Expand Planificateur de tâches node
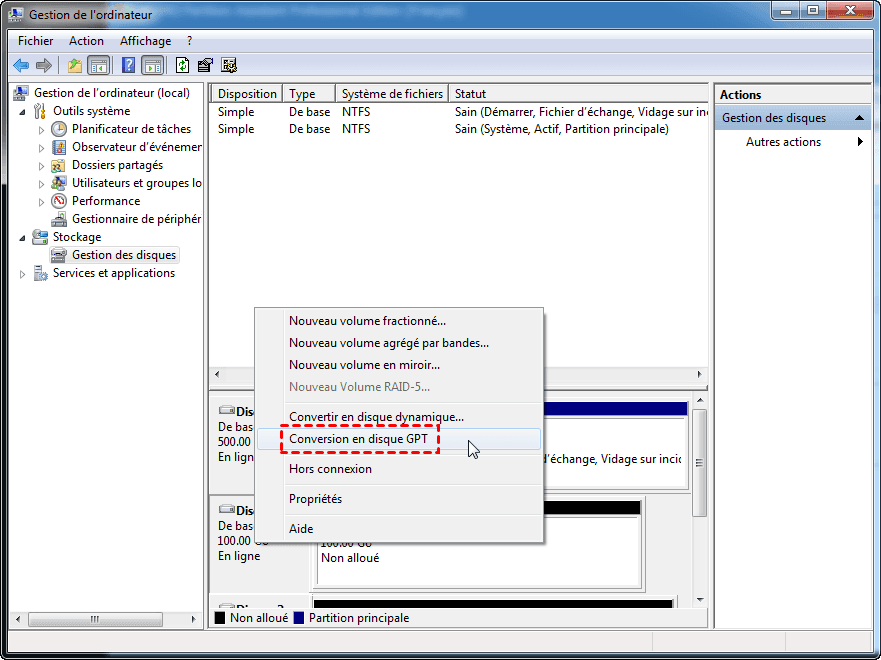 (x=41, y=130)
